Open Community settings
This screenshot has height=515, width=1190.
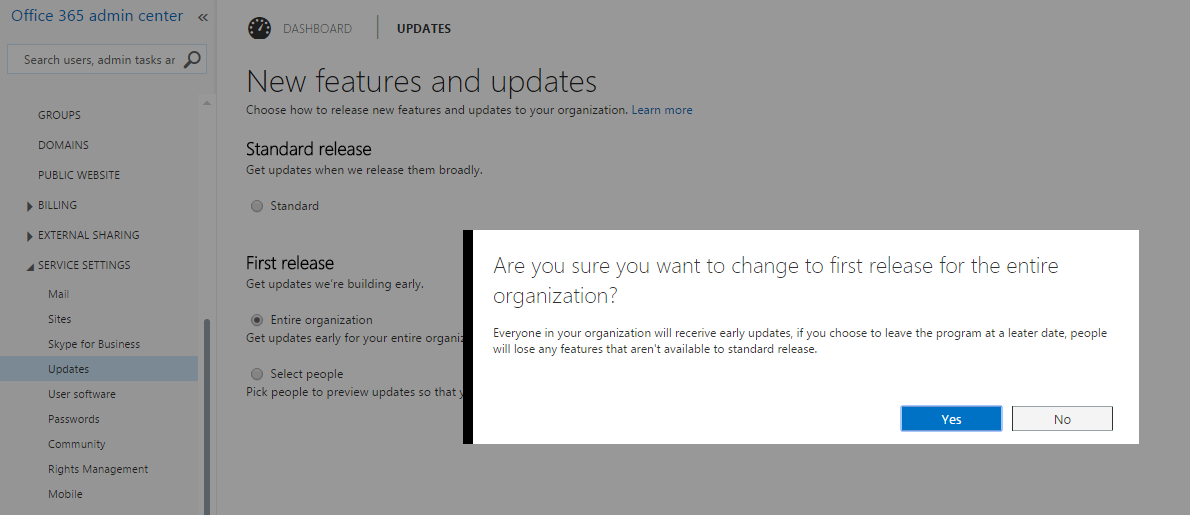click(77, 444)
